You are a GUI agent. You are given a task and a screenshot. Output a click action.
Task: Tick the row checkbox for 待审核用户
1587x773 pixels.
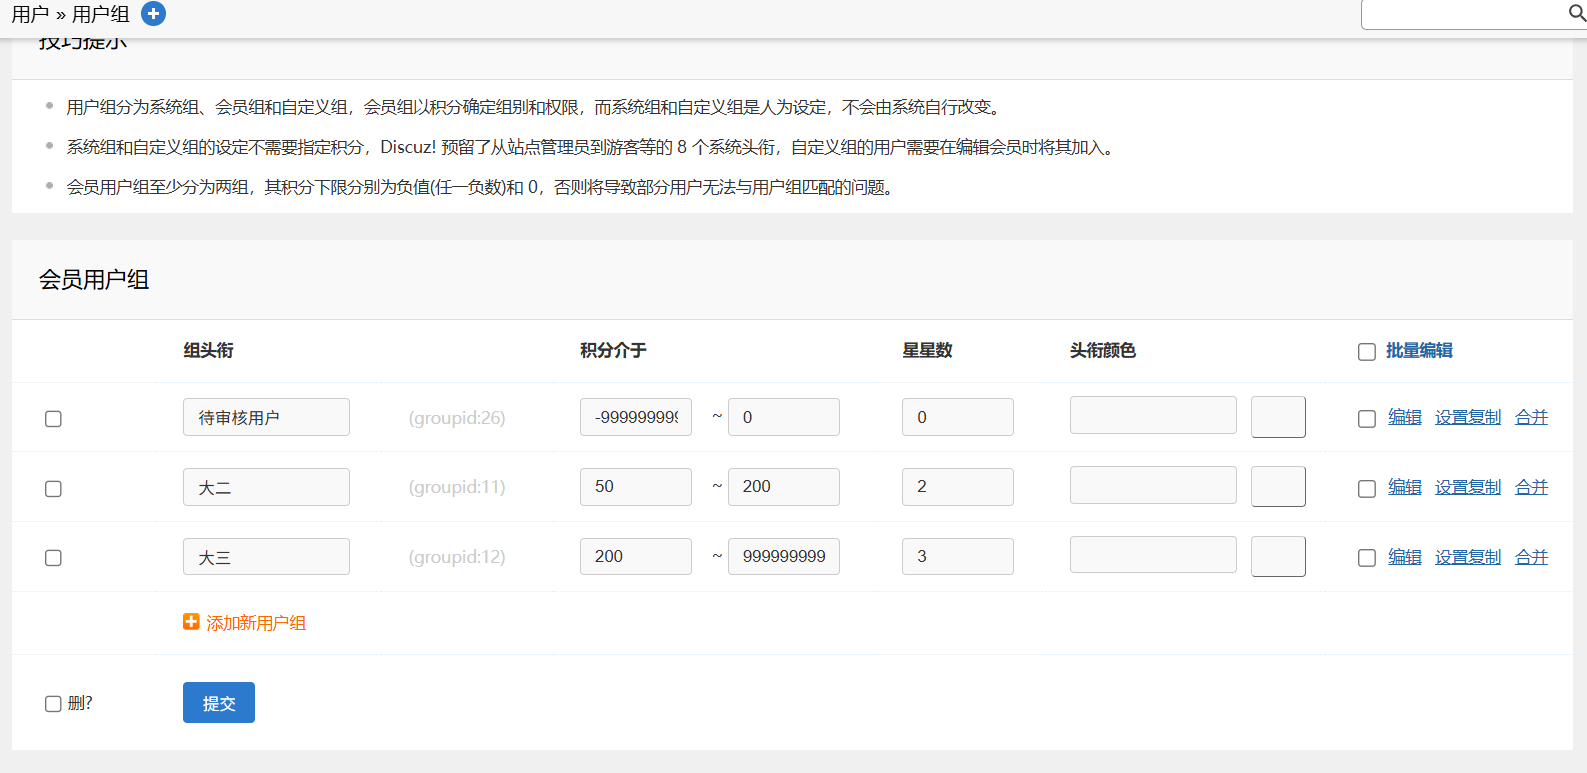click(53, 418)
